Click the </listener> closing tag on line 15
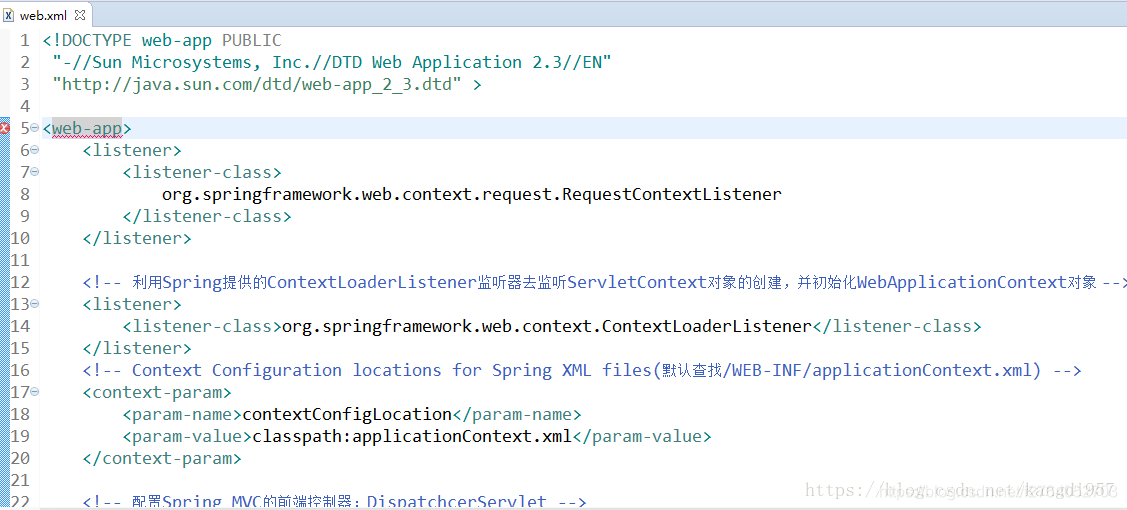This screenshot has height=510, width=1127. [137, 348]
